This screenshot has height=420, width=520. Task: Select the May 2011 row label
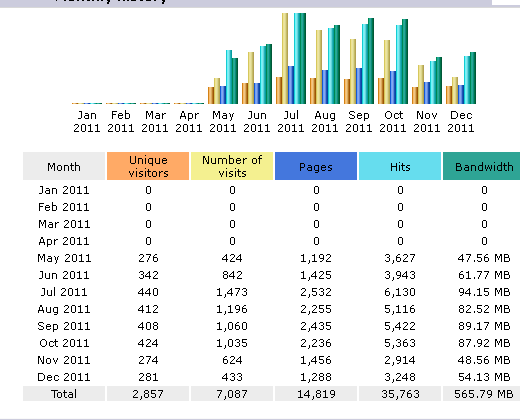pyautogui.click(x=64, y=258)
